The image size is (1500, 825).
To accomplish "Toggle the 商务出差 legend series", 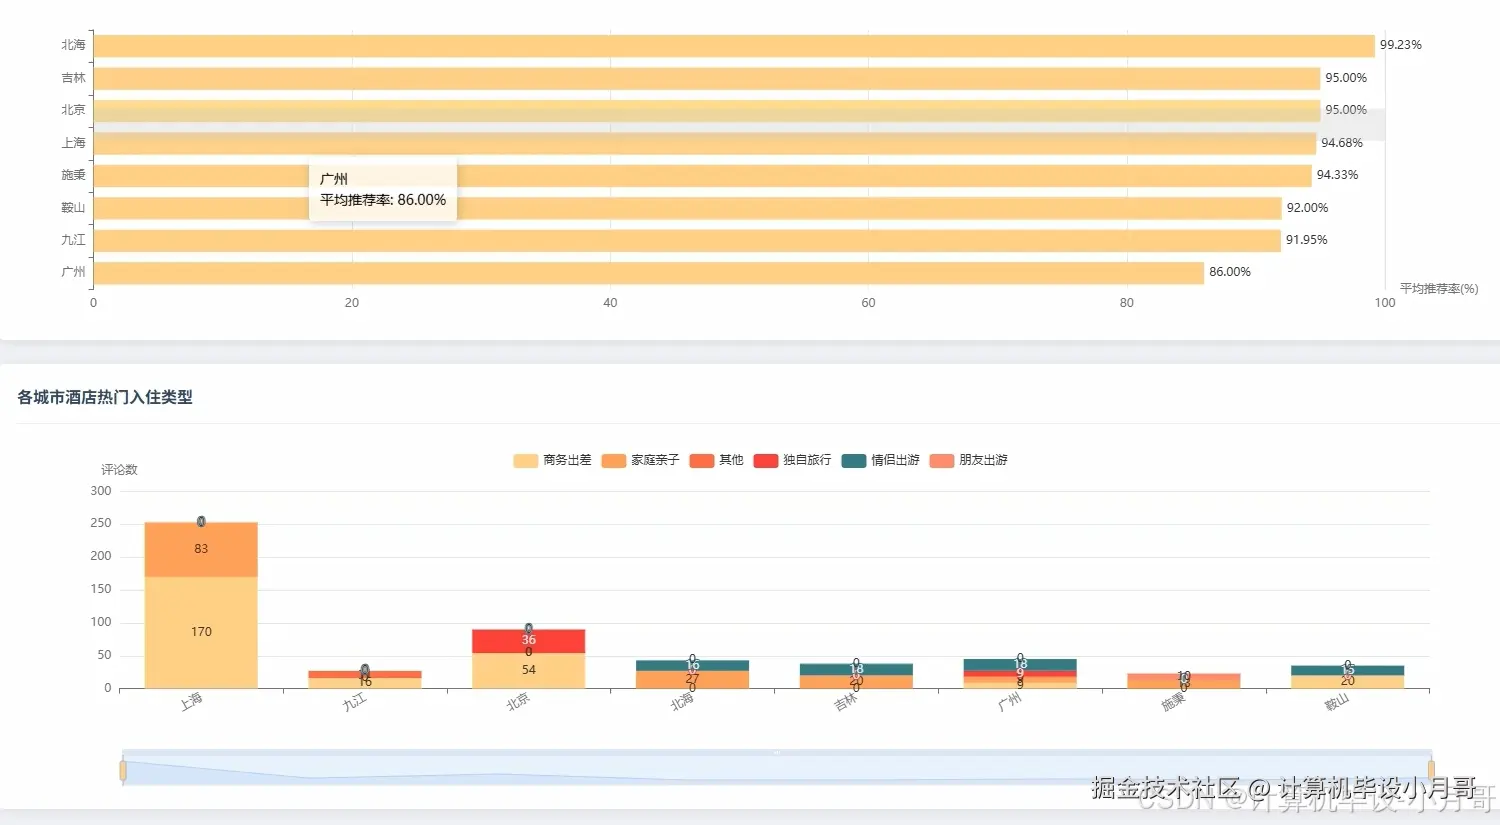I will 552,460.
